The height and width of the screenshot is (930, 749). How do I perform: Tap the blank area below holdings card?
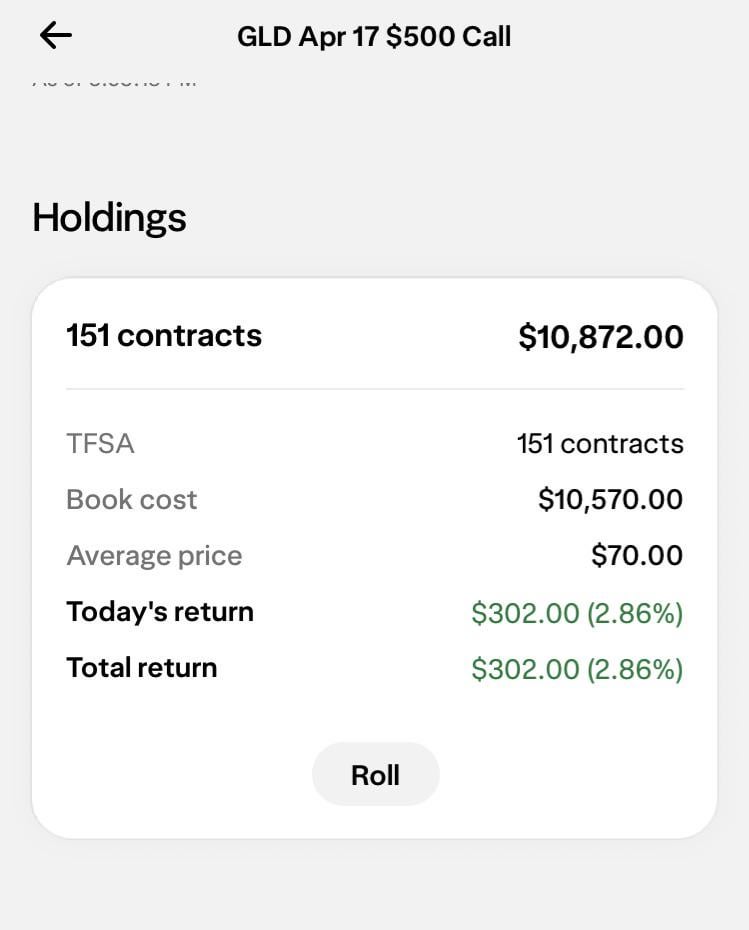pyautogui.click(x=374, y=885)
